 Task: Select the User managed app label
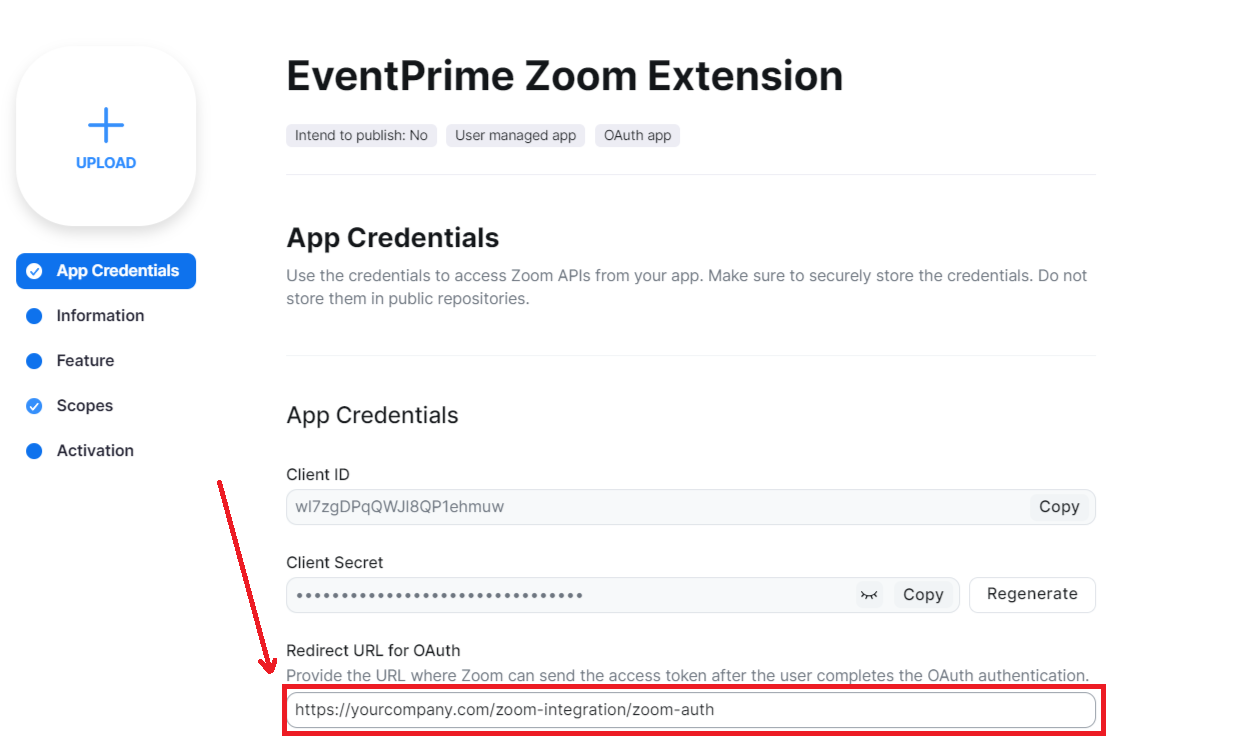515,135
